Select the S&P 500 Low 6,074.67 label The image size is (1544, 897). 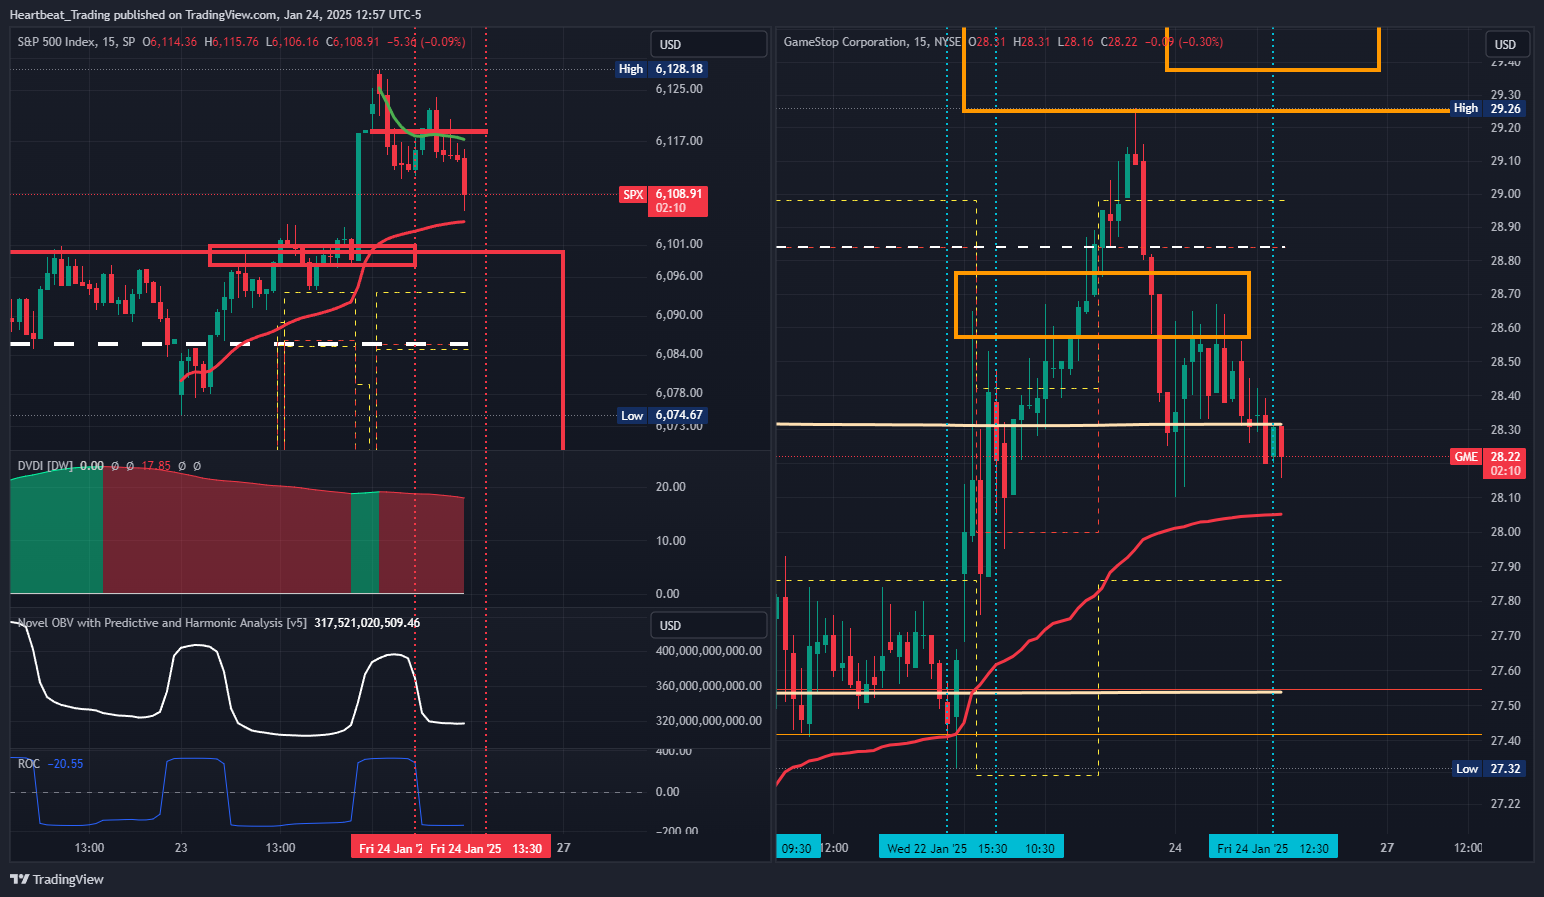662,415
